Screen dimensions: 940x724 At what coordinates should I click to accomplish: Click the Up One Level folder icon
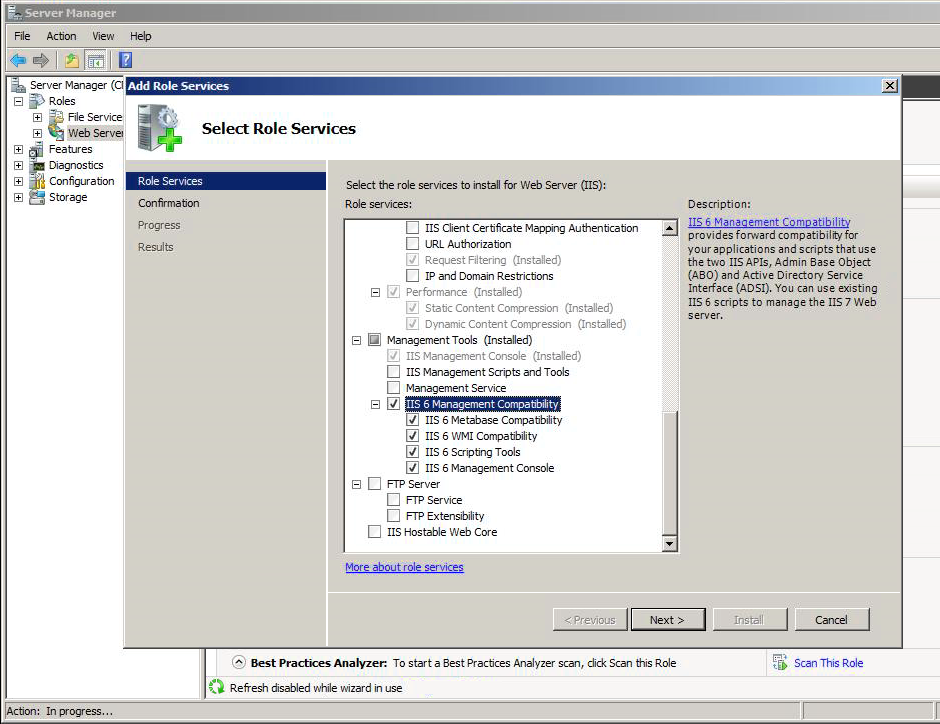coord(72,61)
